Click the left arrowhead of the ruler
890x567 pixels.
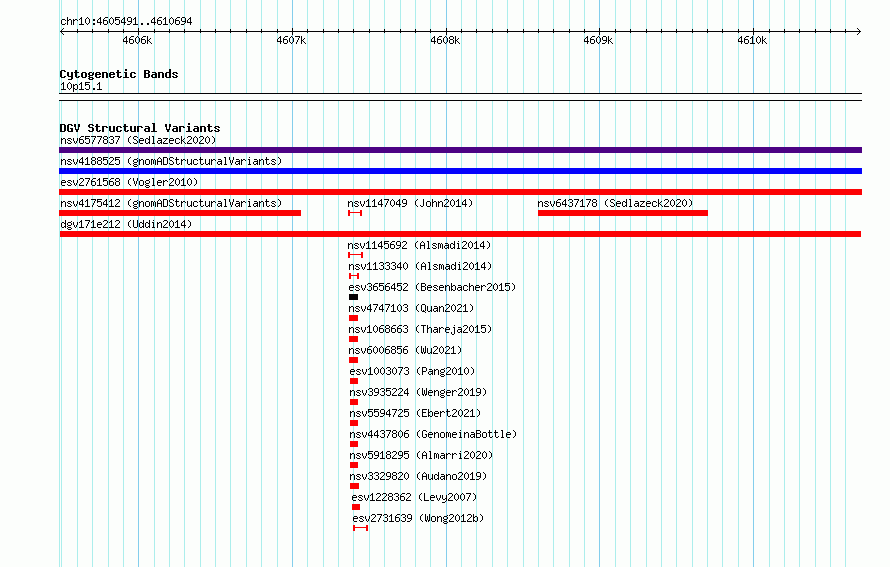[62, 31]
